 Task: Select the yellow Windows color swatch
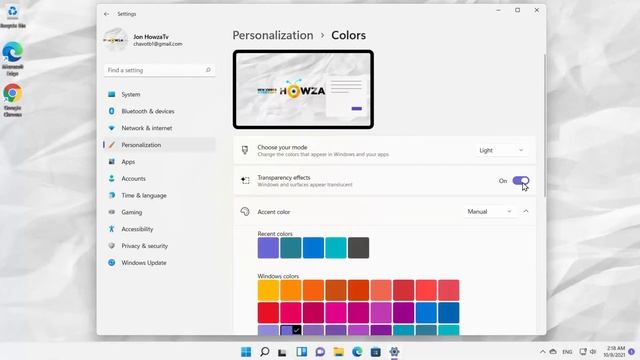point(268,290)
